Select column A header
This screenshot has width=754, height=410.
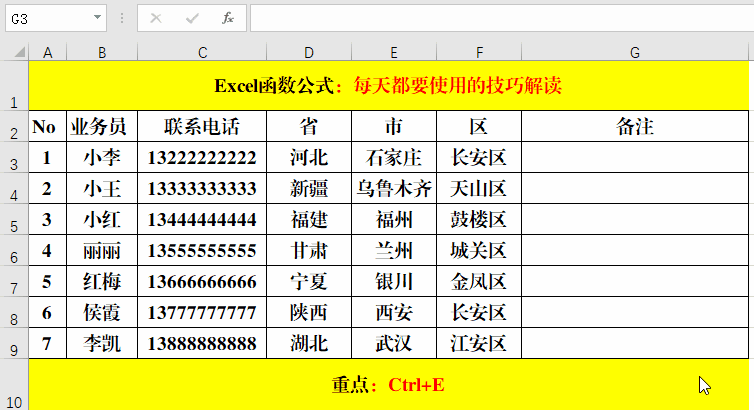(x=48, y=52)
